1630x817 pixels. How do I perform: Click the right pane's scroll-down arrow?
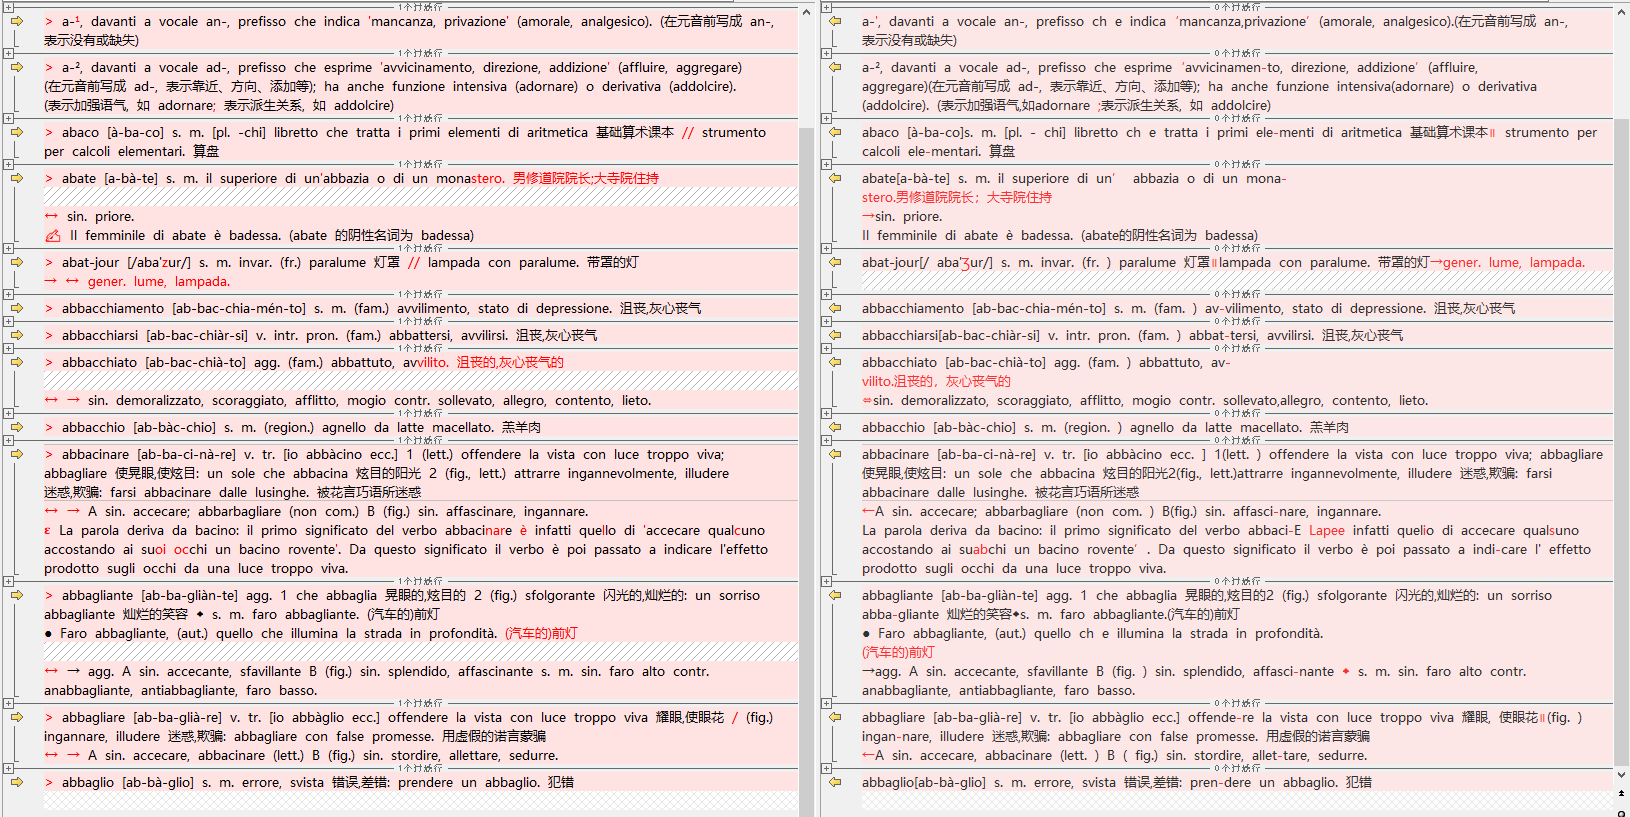[1621, 775]
